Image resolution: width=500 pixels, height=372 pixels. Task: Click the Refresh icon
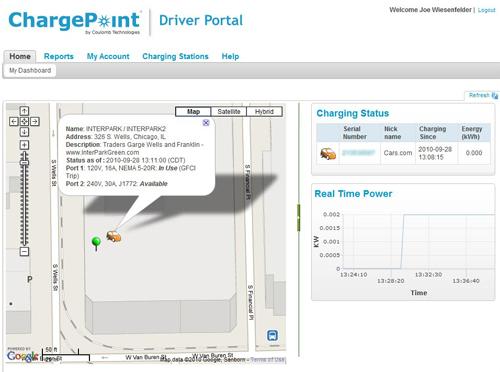[x=495, y=96]
